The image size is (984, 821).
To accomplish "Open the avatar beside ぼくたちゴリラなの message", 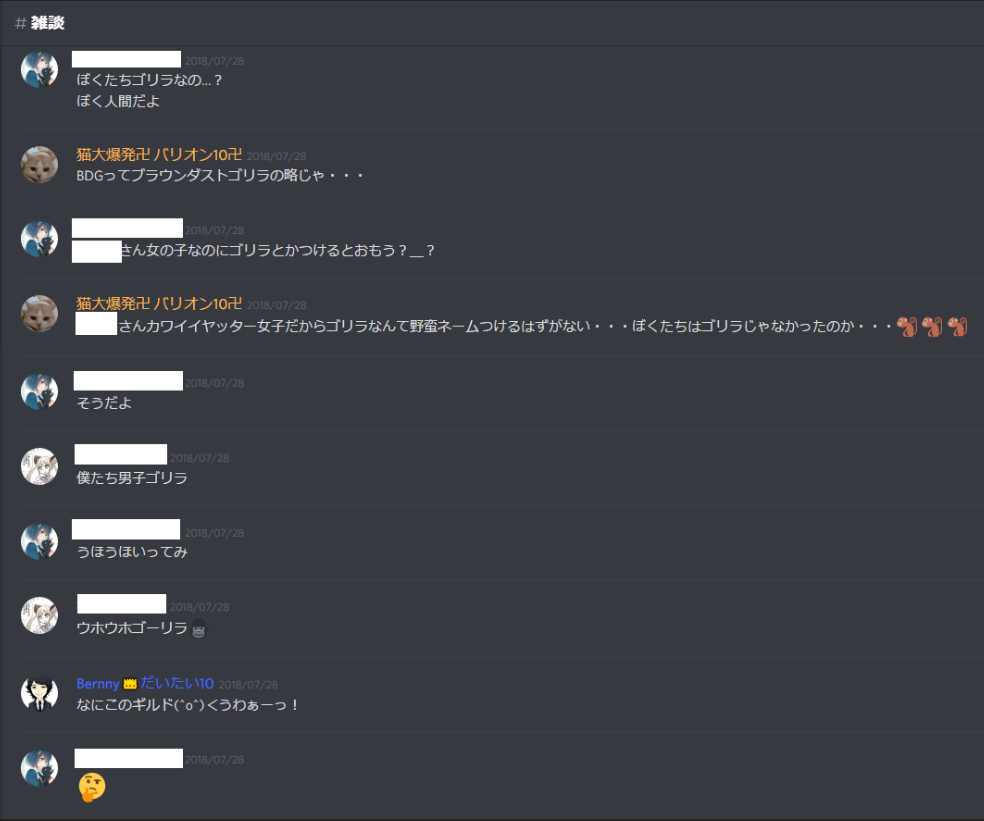I will coord(40,69).
